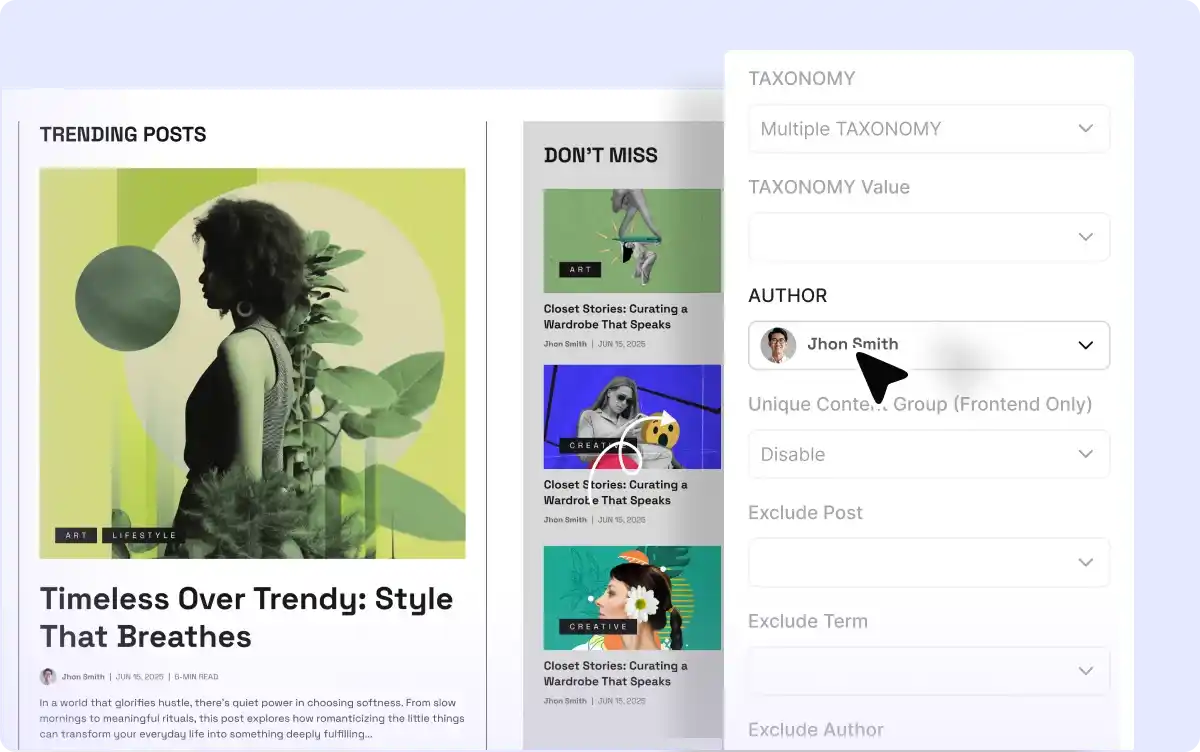This screenshot has height=752, width=1200.
Task: Expand the Exclude Post dropdown
Action: point(928,562)
